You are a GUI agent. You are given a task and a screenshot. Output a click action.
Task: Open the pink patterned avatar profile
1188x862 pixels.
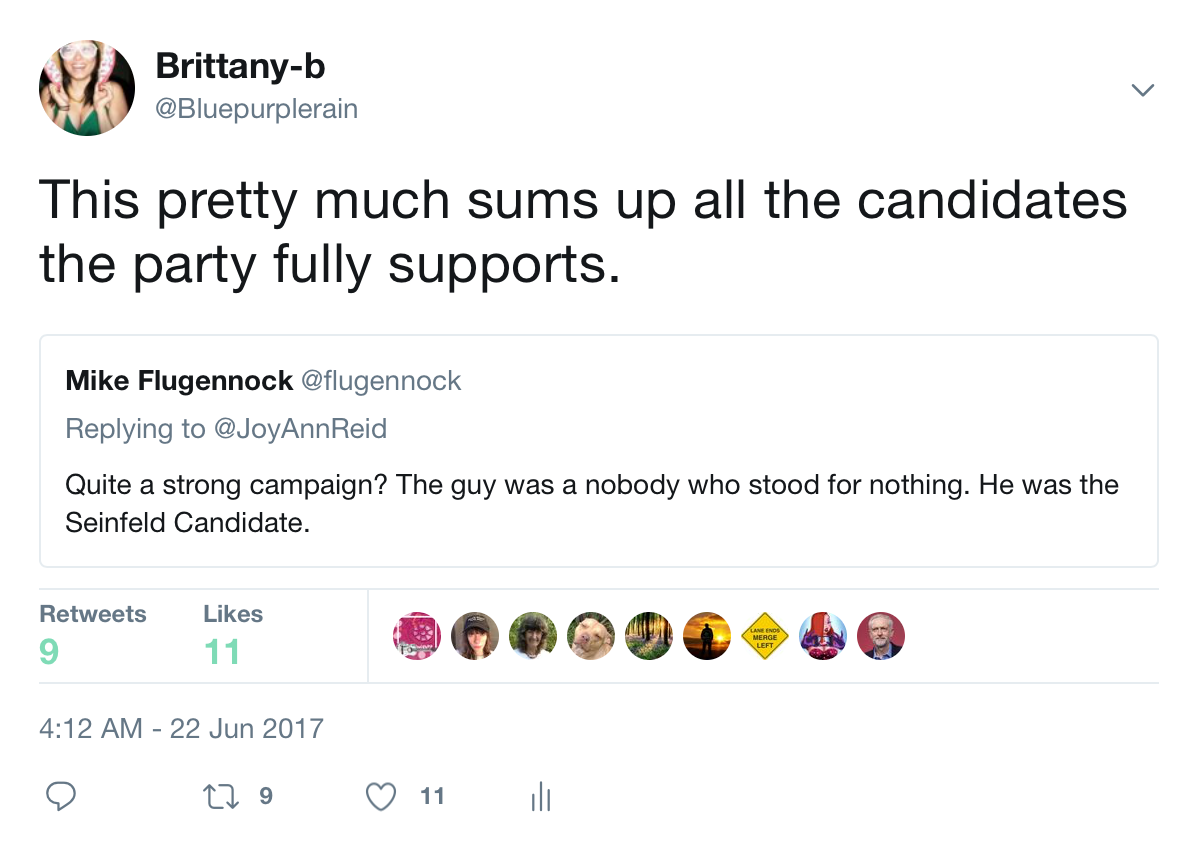417,636
